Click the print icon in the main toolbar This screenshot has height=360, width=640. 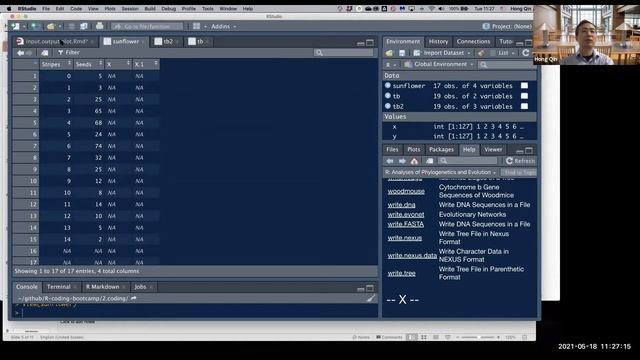[100, 26]
